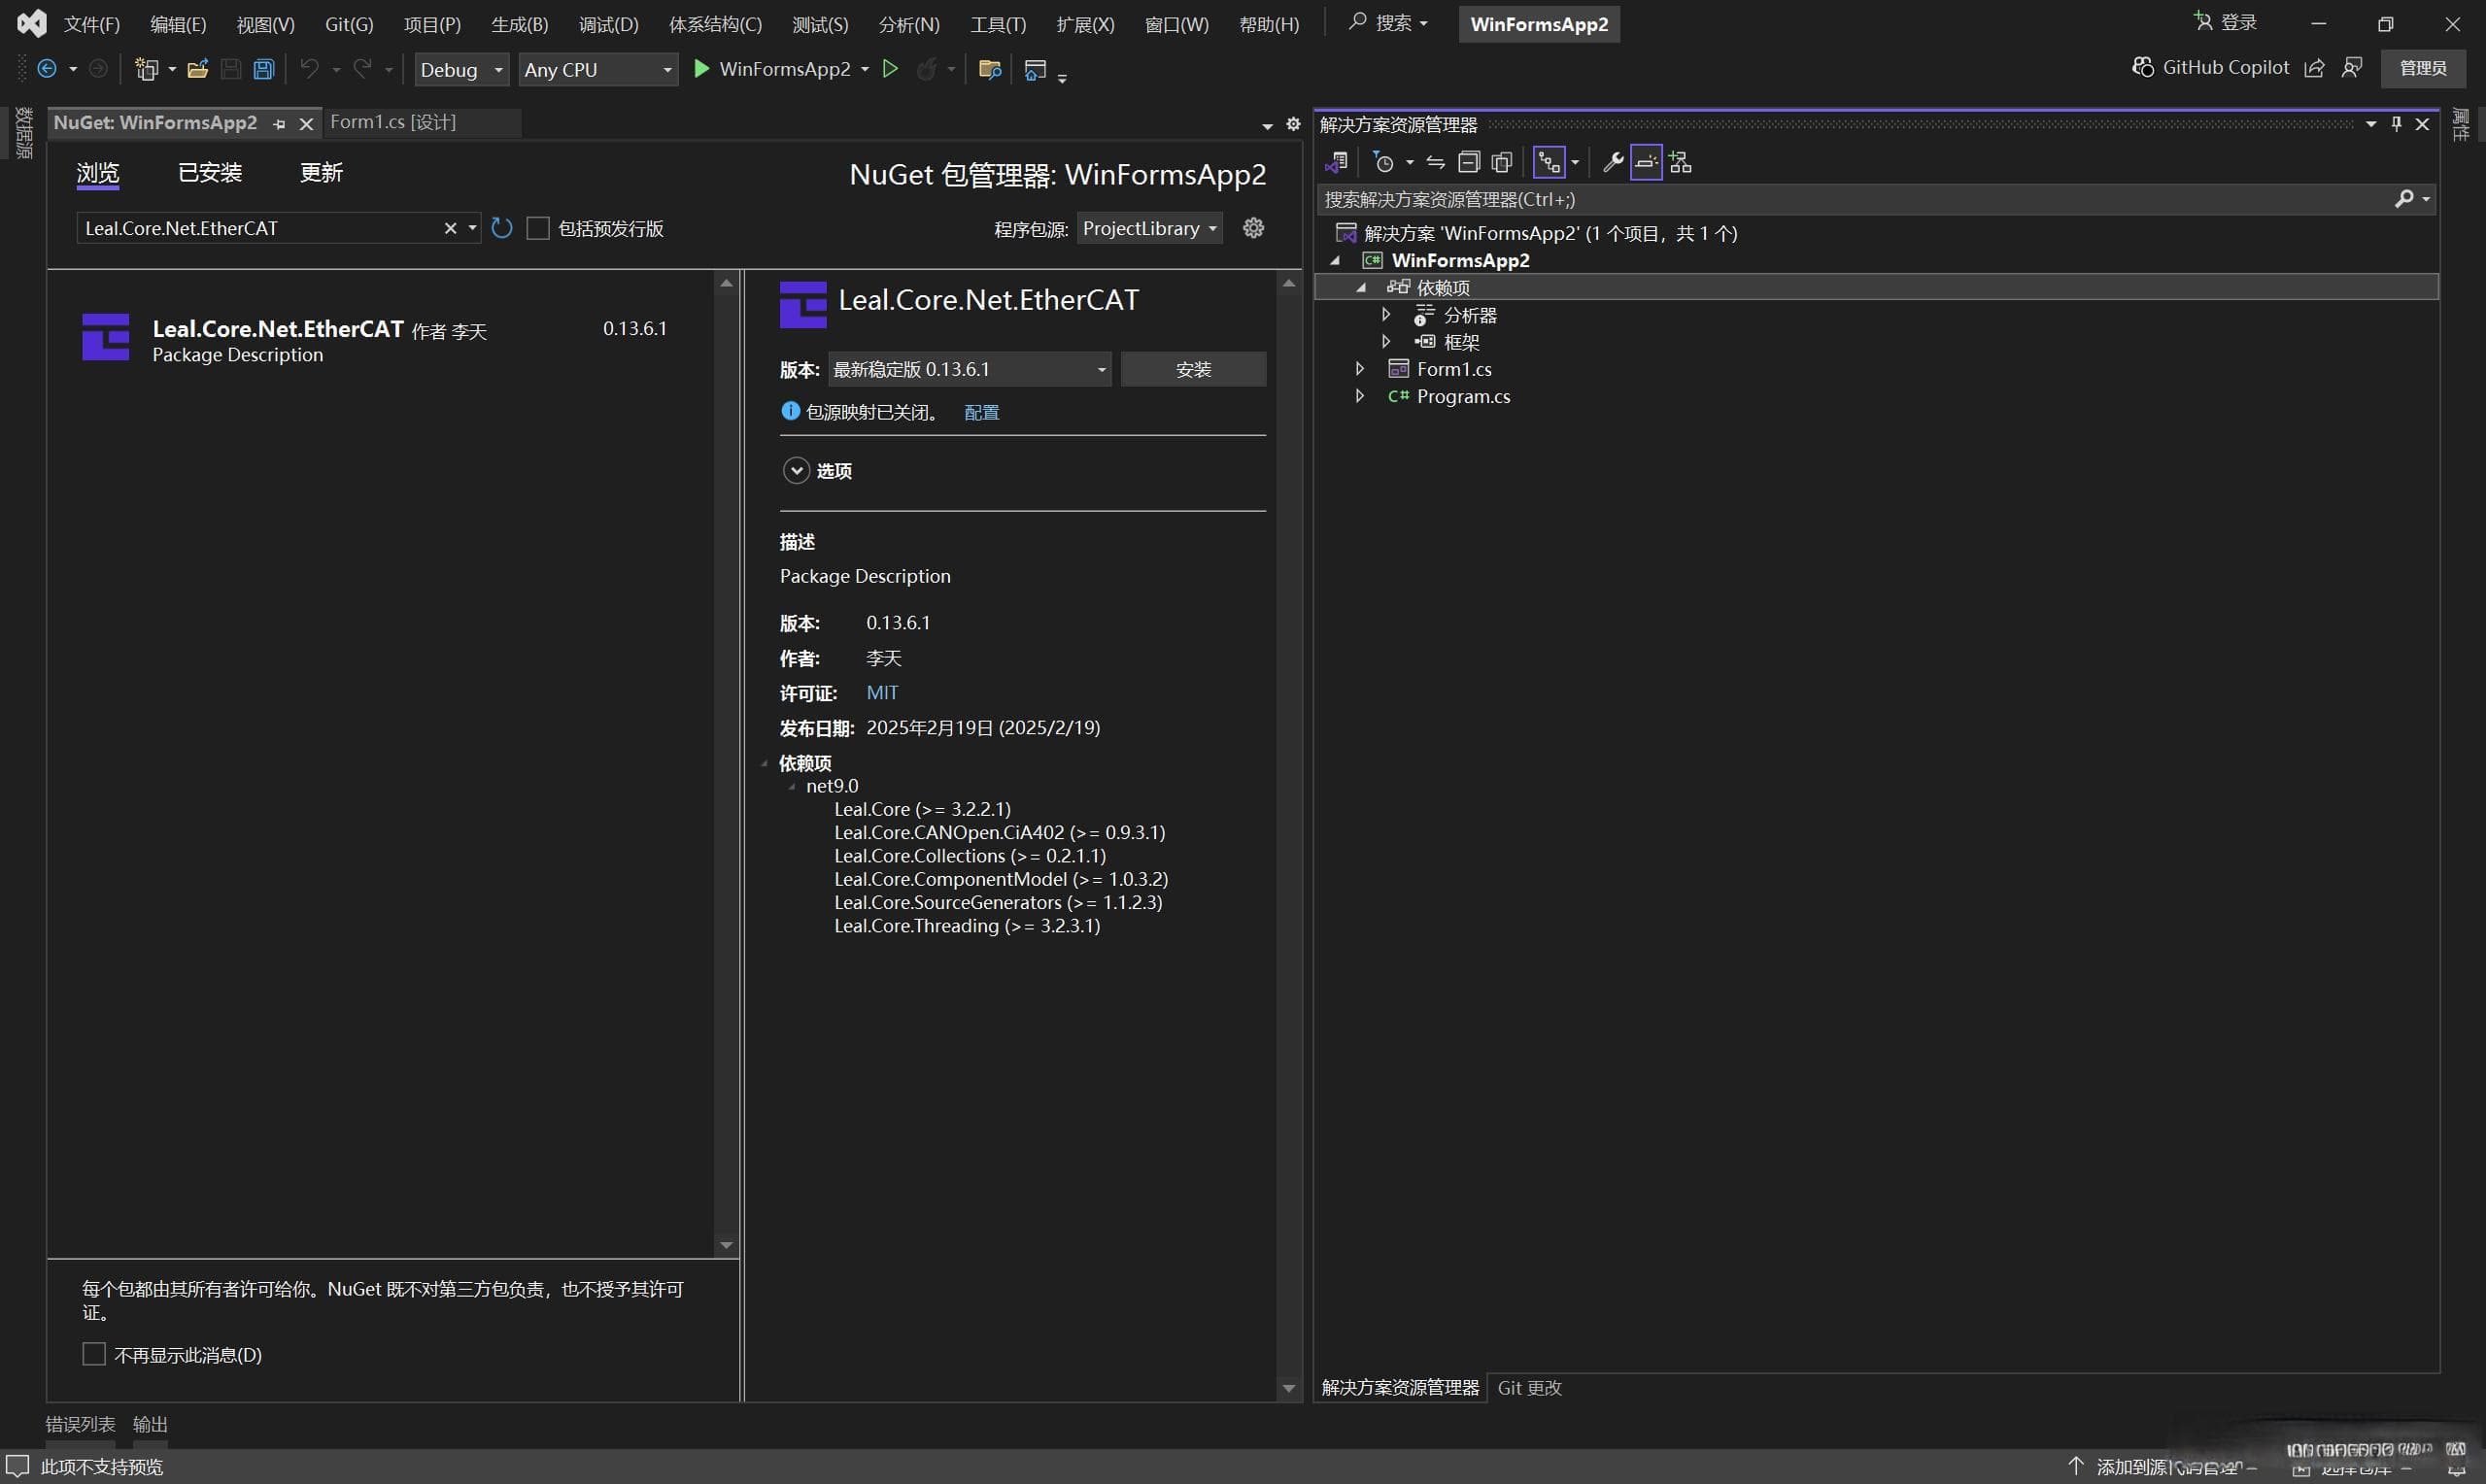The image size is (2486, 1484).
Task: Collapse All in Solution Explorer toolbar
Action: pyautogui.click(x=1468, y=162)
